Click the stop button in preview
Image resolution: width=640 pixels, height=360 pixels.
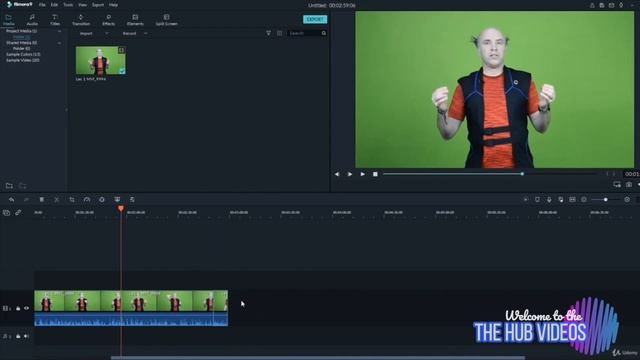[375, 174]
